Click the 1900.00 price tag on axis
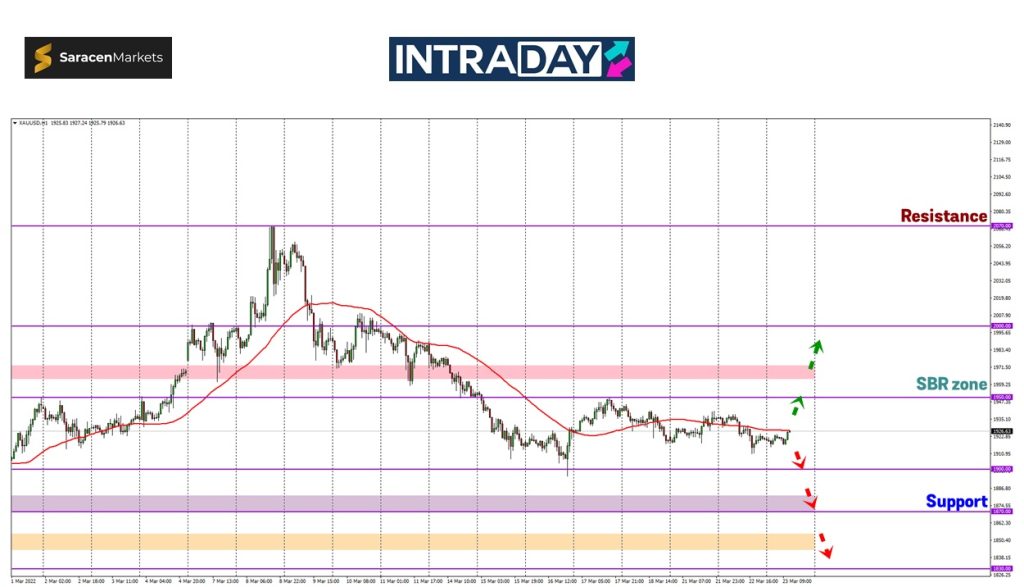The height and width of the screenshot is (587, 1024). pyautogui.click(x=1000, y=469)
